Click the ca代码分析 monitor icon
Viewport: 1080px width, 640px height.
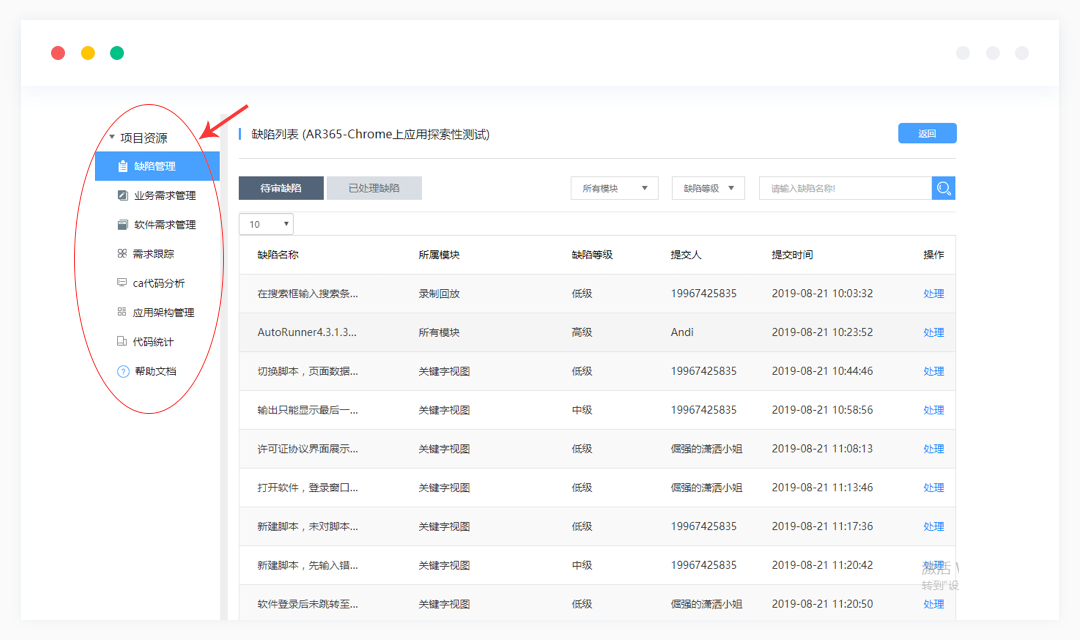pos(122,283)
